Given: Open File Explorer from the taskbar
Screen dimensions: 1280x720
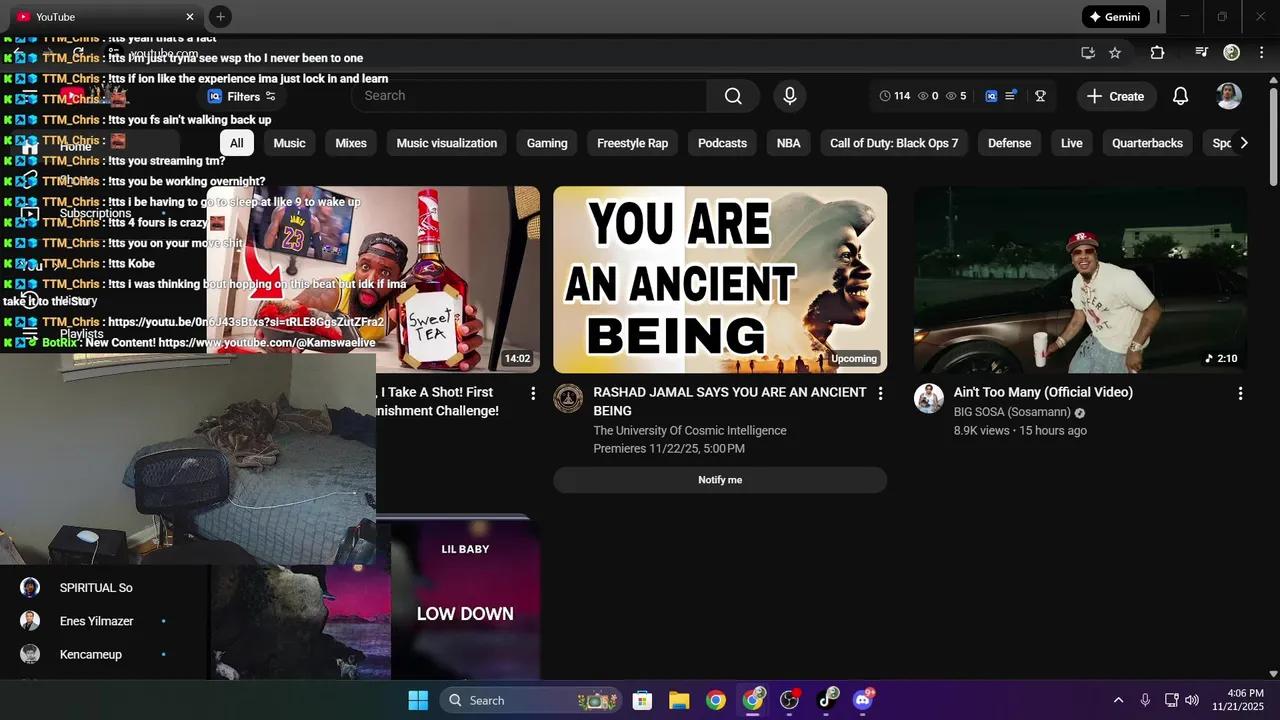Looking at the screenshot, I should click(x=679, y=700).
